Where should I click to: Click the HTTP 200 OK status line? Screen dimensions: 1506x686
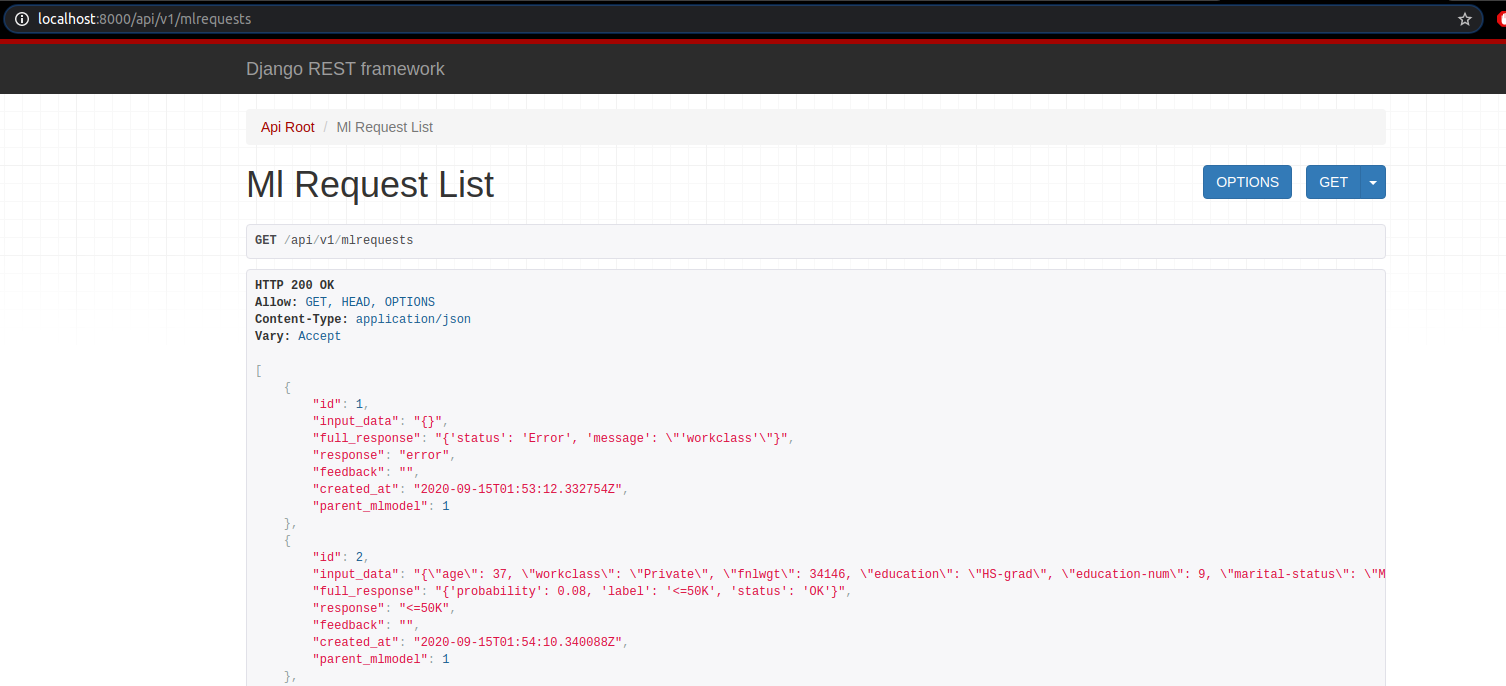click(x=294, y=285)
